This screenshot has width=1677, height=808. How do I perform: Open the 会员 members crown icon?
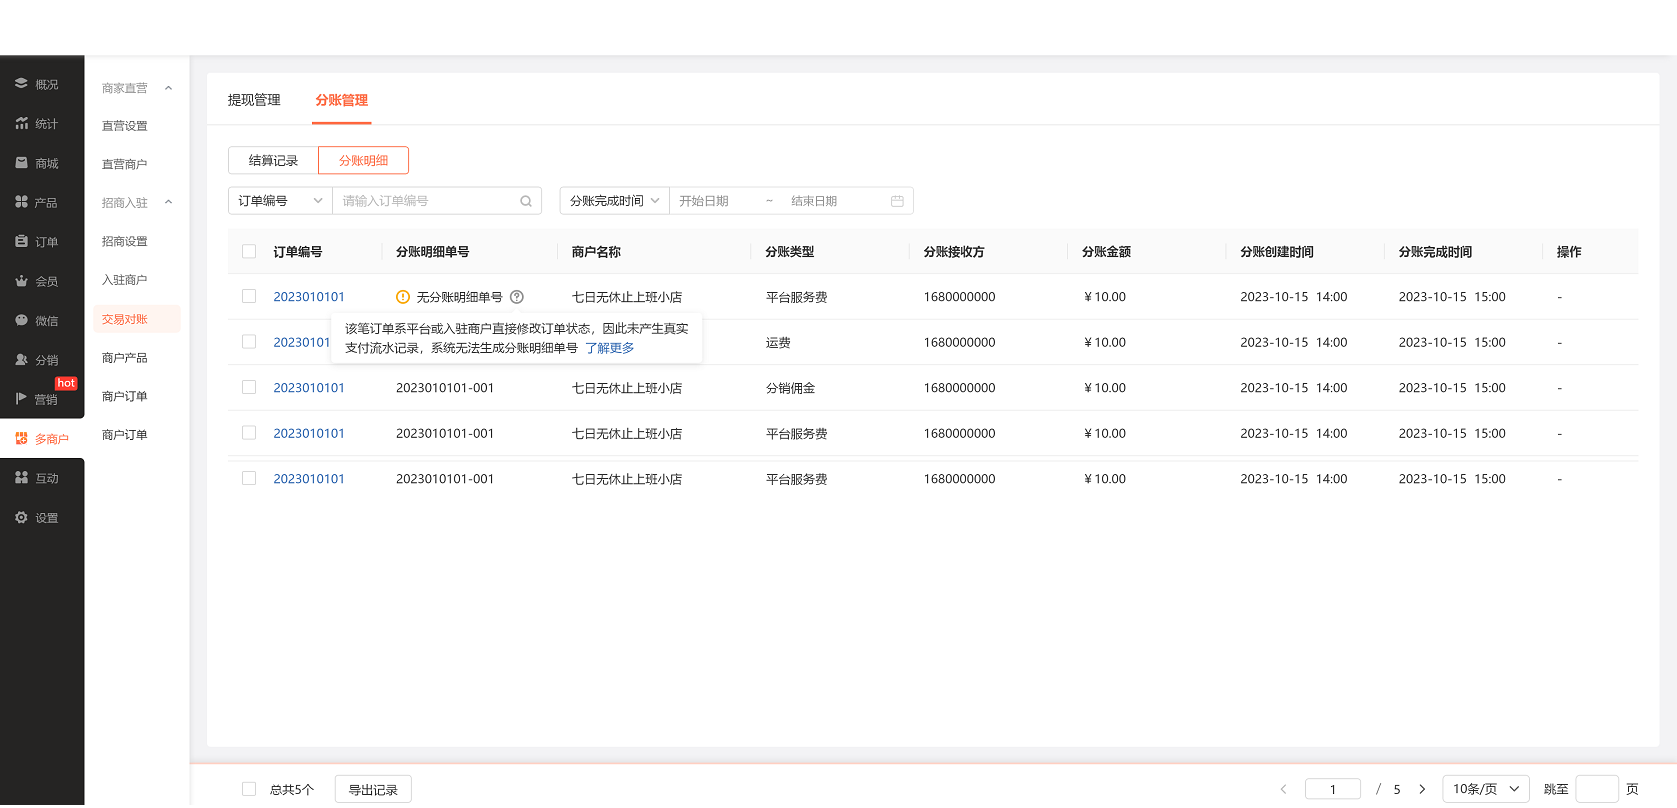click(21, 281)
